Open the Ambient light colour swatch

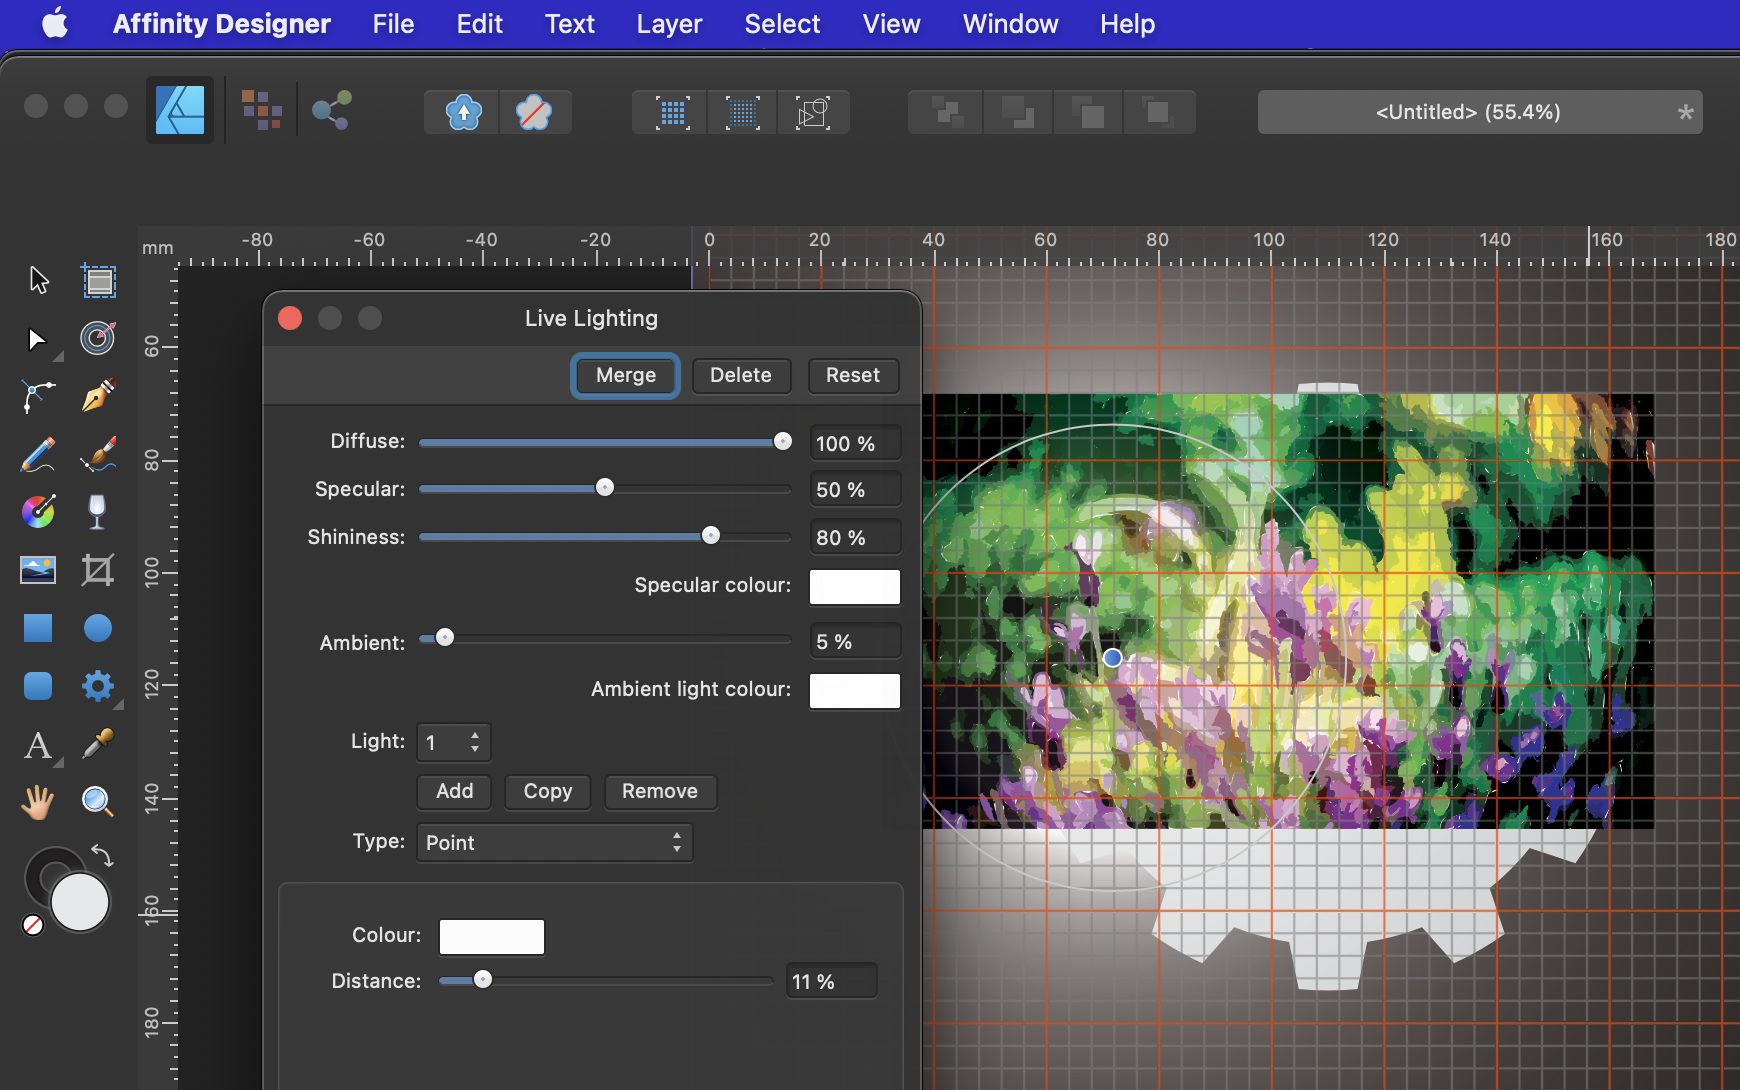[x=855, y=691]
